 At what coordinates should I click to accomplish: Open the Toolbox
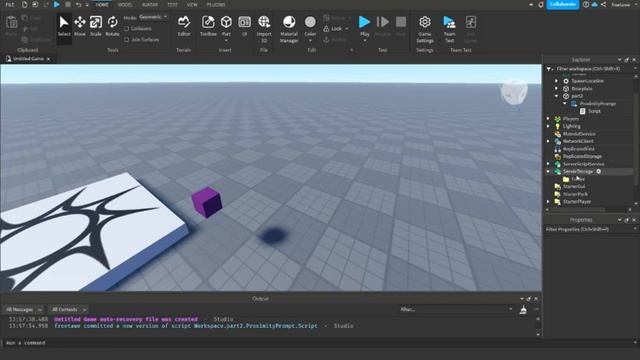click(x=208, y=27)
